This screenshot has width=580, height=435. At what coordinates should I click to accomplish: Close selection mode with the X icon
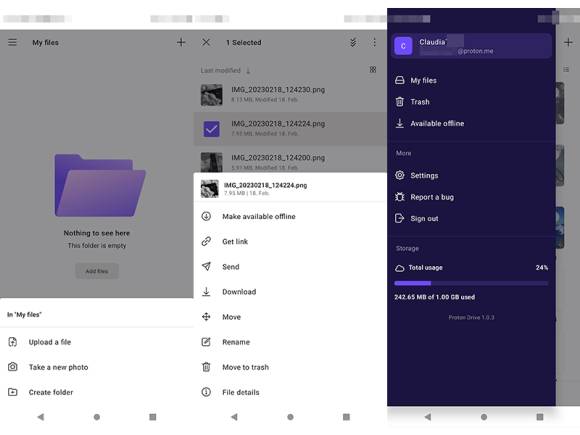[x=206, y=42]
